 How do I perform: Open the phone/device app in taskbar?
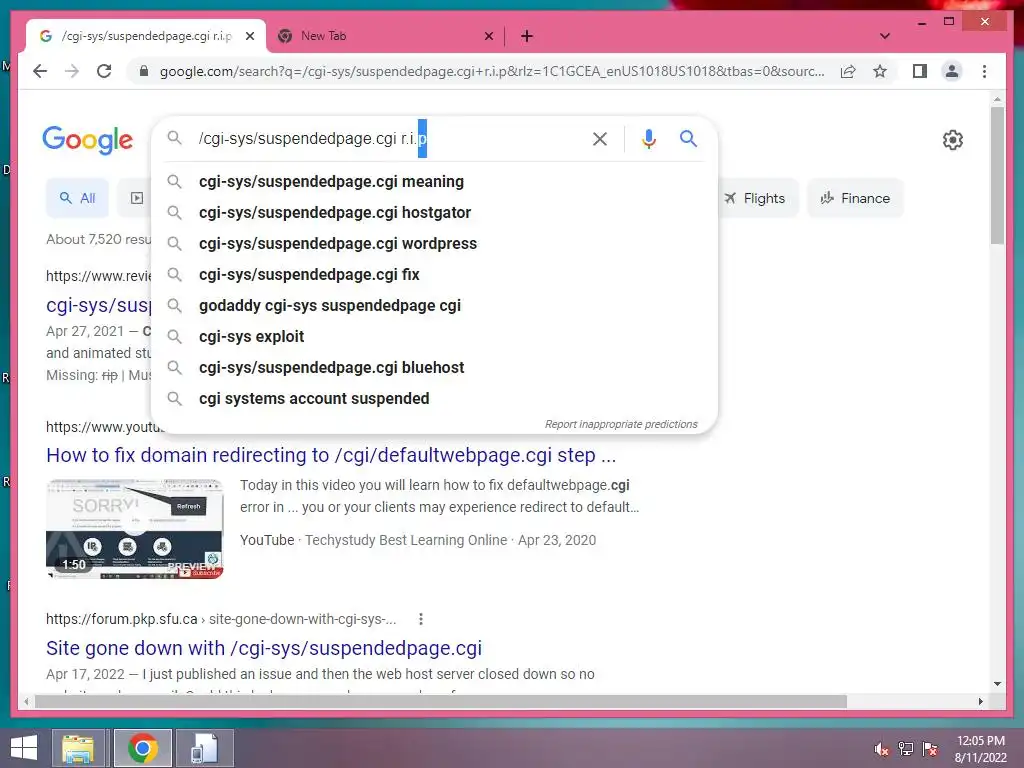tap(204, 748)
